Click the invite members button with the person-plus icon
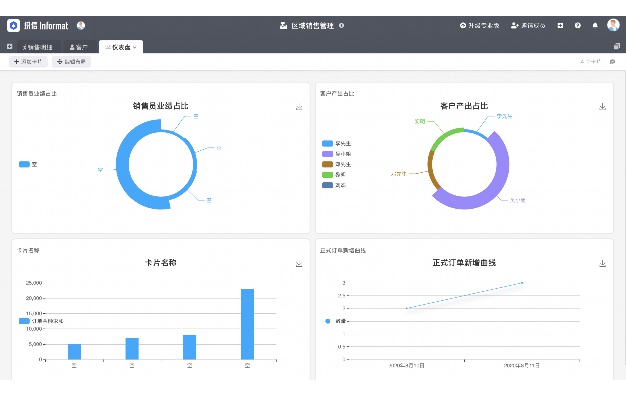 pyautogui.click(x=528, y=26)
